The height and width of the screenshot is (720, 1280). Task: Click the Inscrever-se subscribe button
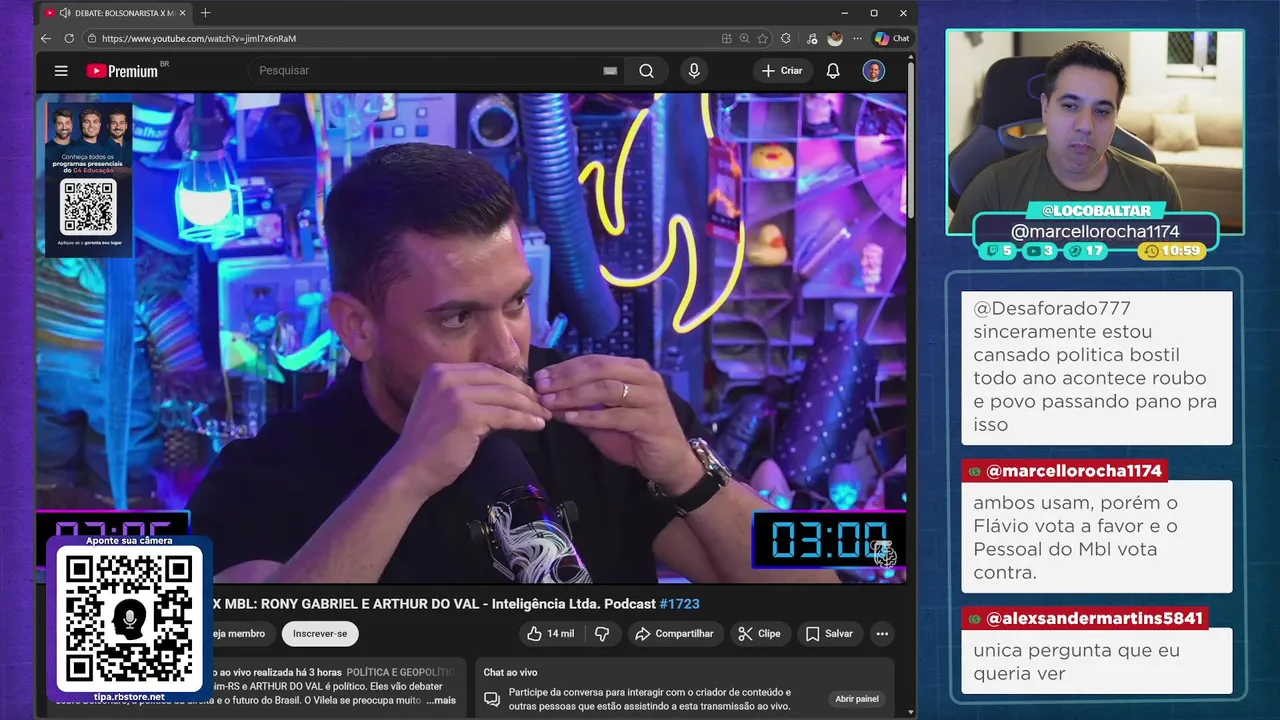point(320,634)
